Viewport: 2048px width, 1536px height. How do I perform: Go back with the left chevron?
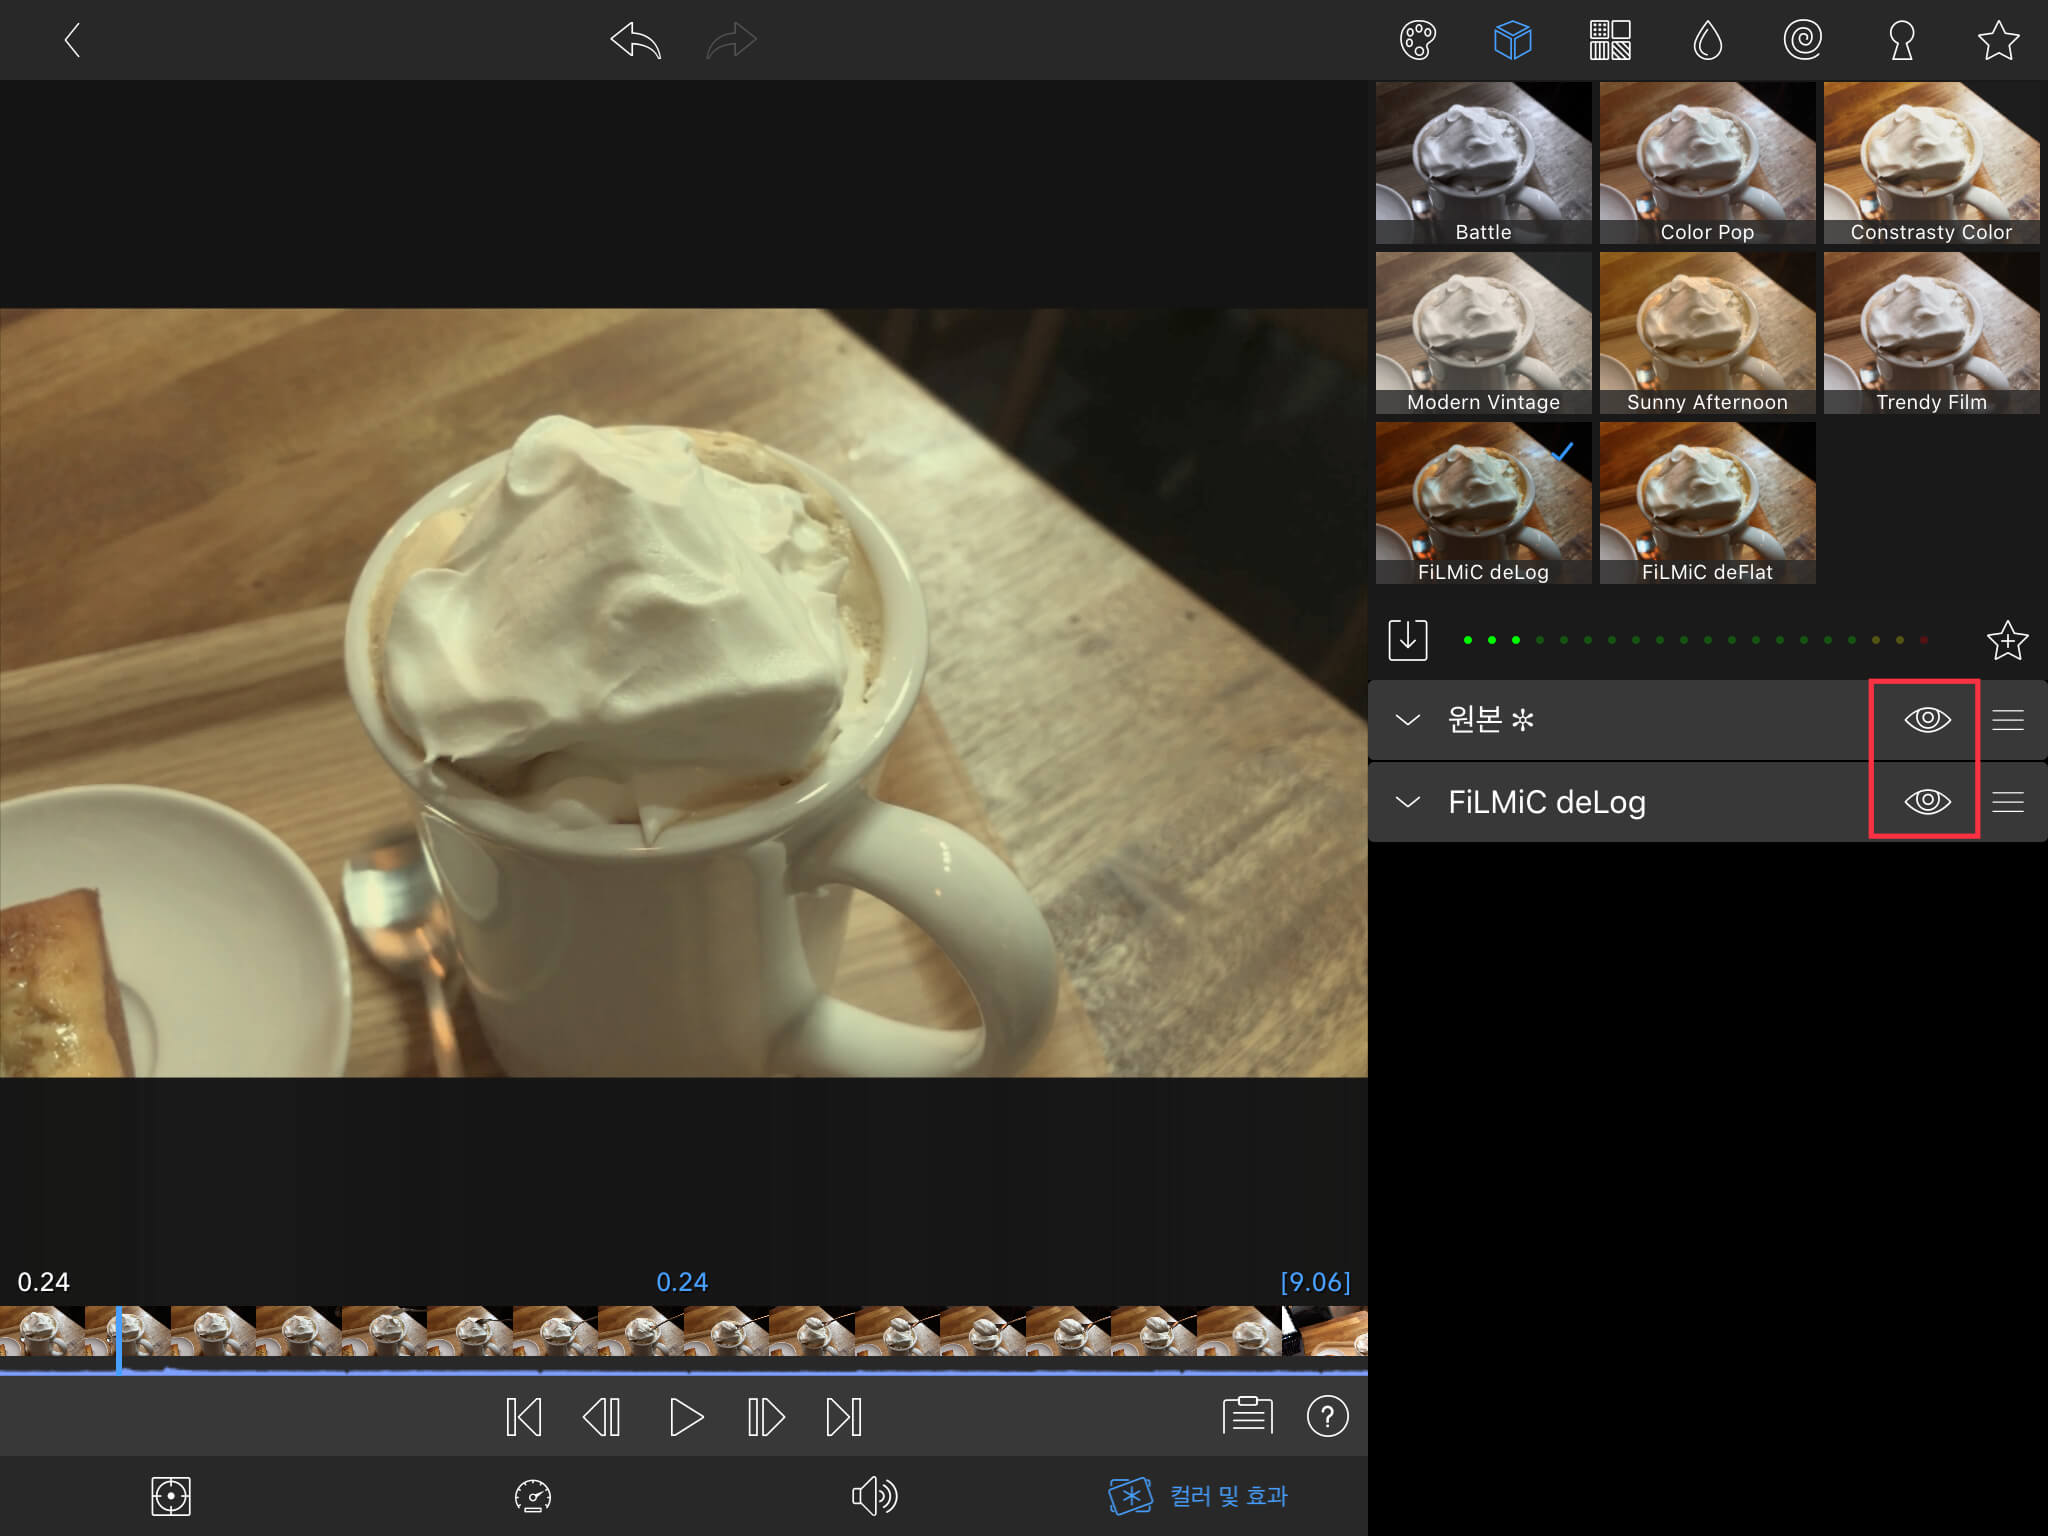pos(72,41)
